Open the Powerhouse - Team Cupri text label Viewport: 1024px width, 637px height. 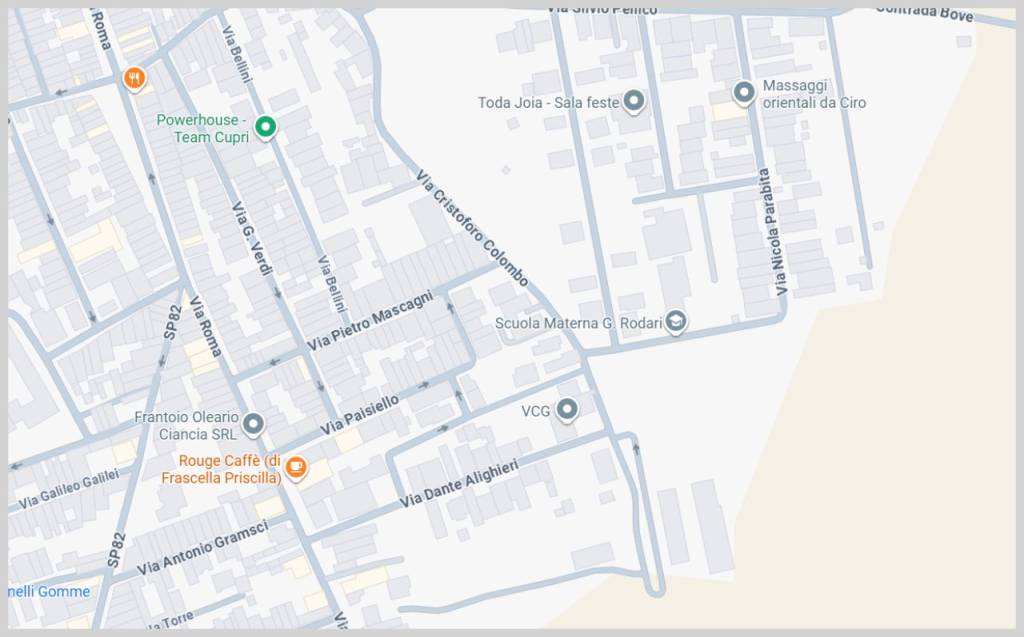pos(203,128)
